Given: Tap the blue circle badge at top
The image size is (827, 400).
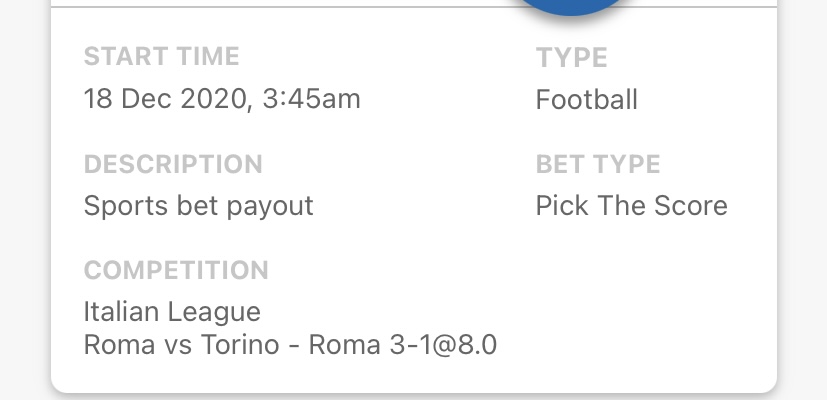Looking at the screenshot, I should coord(571,6).
